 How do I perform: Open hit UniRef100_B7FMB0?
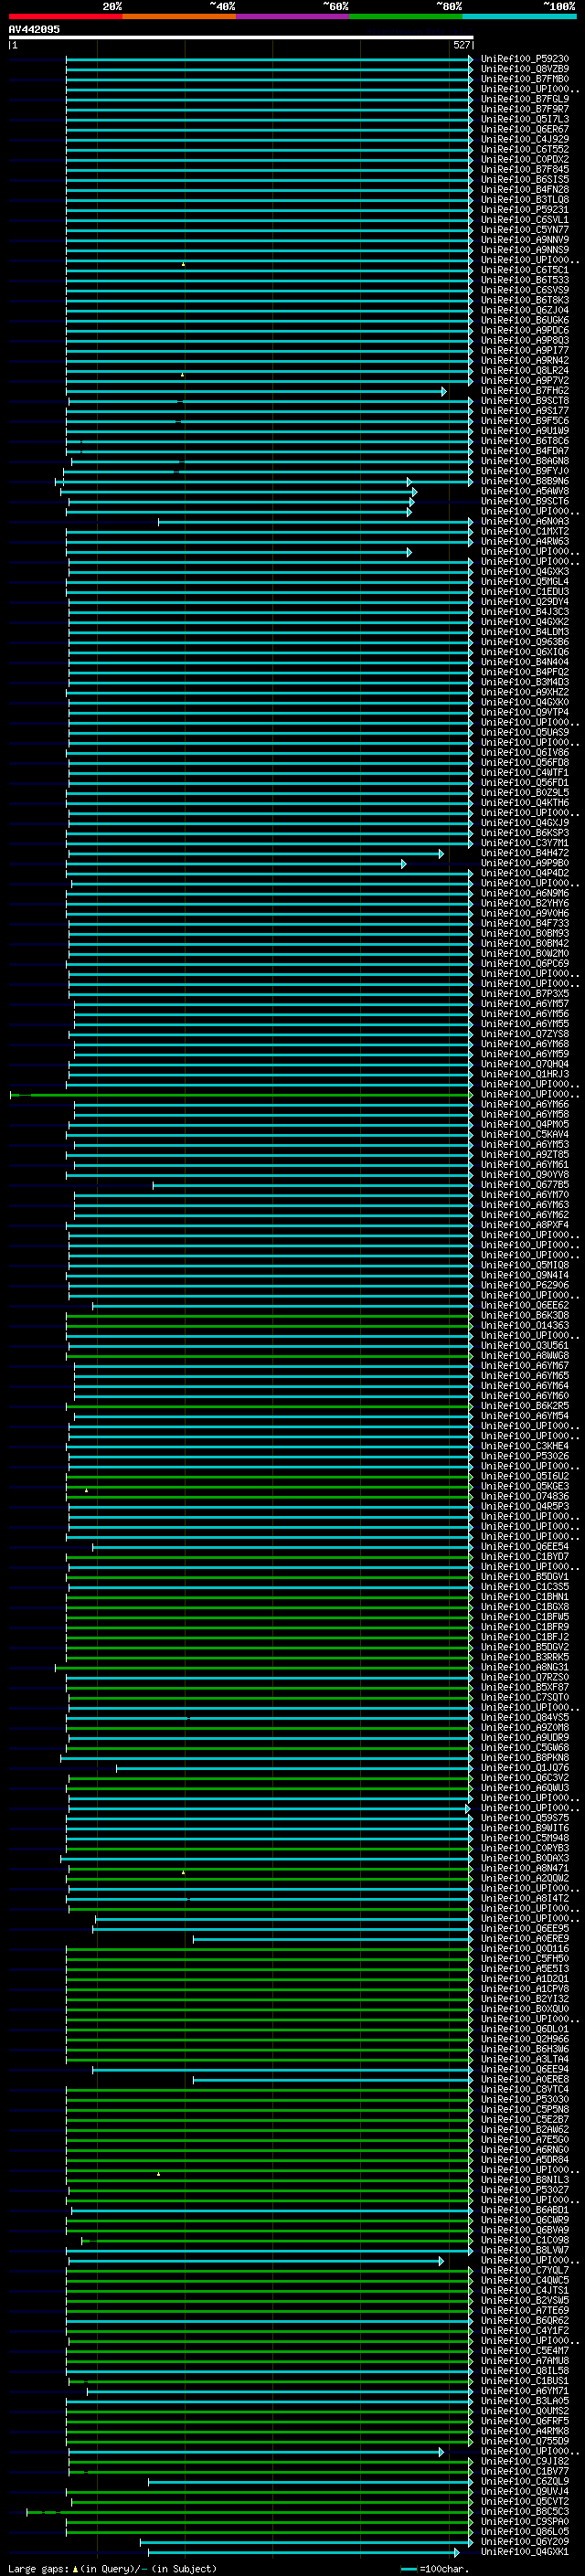point(524,79)
